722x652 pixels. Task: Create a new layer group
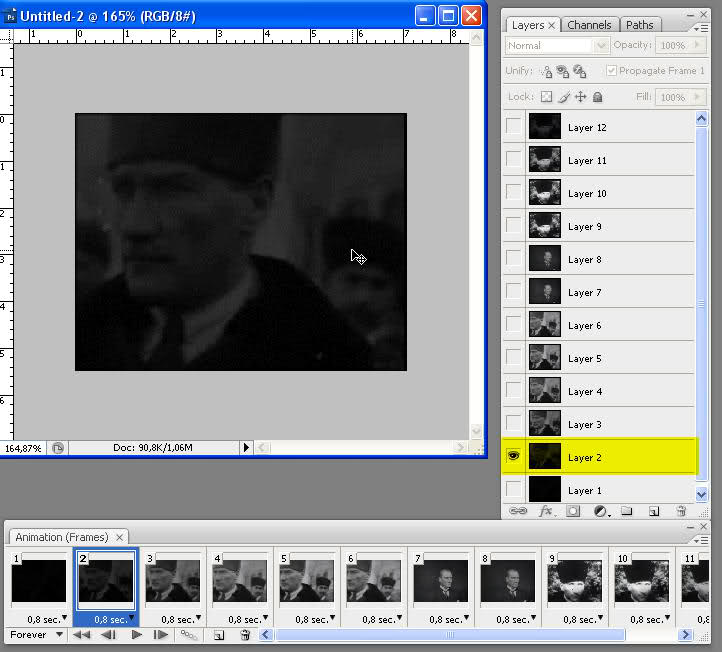tap(627, 511)
